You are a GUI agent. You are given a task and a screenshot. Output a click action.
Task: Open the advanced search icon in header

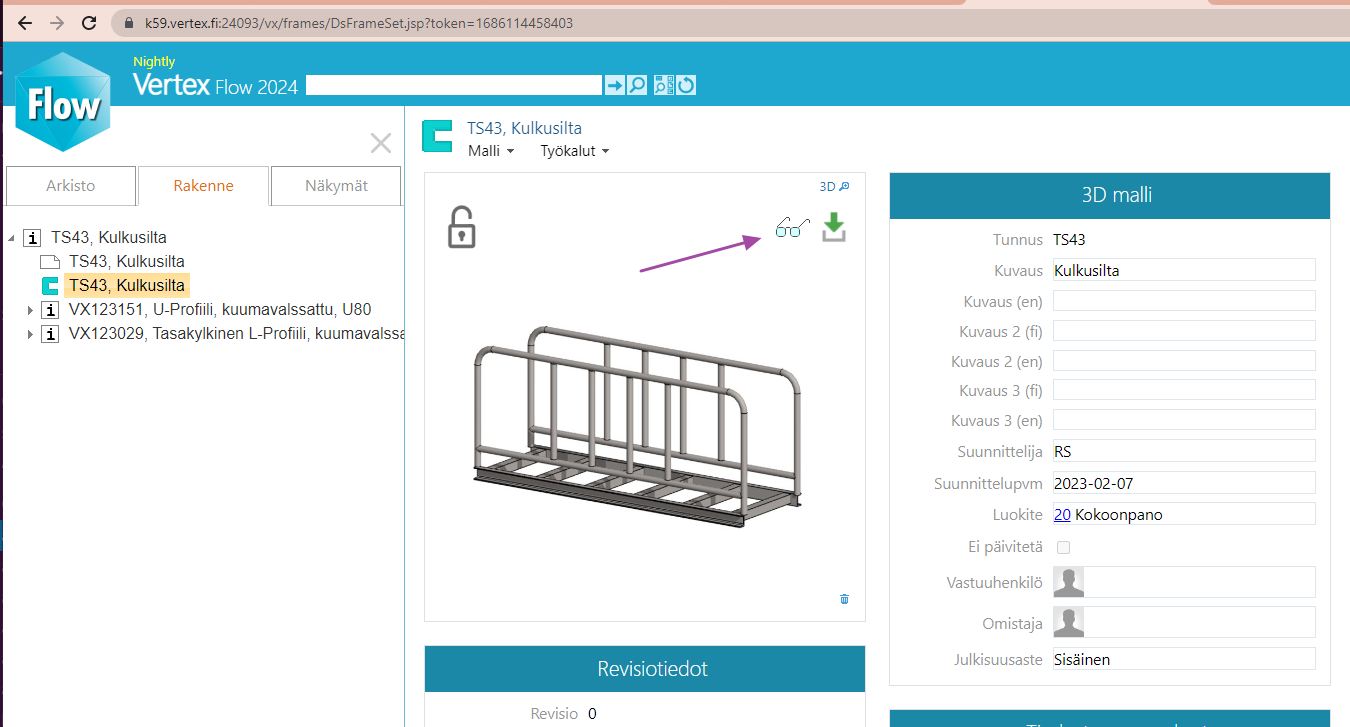(x=663, y=85)
